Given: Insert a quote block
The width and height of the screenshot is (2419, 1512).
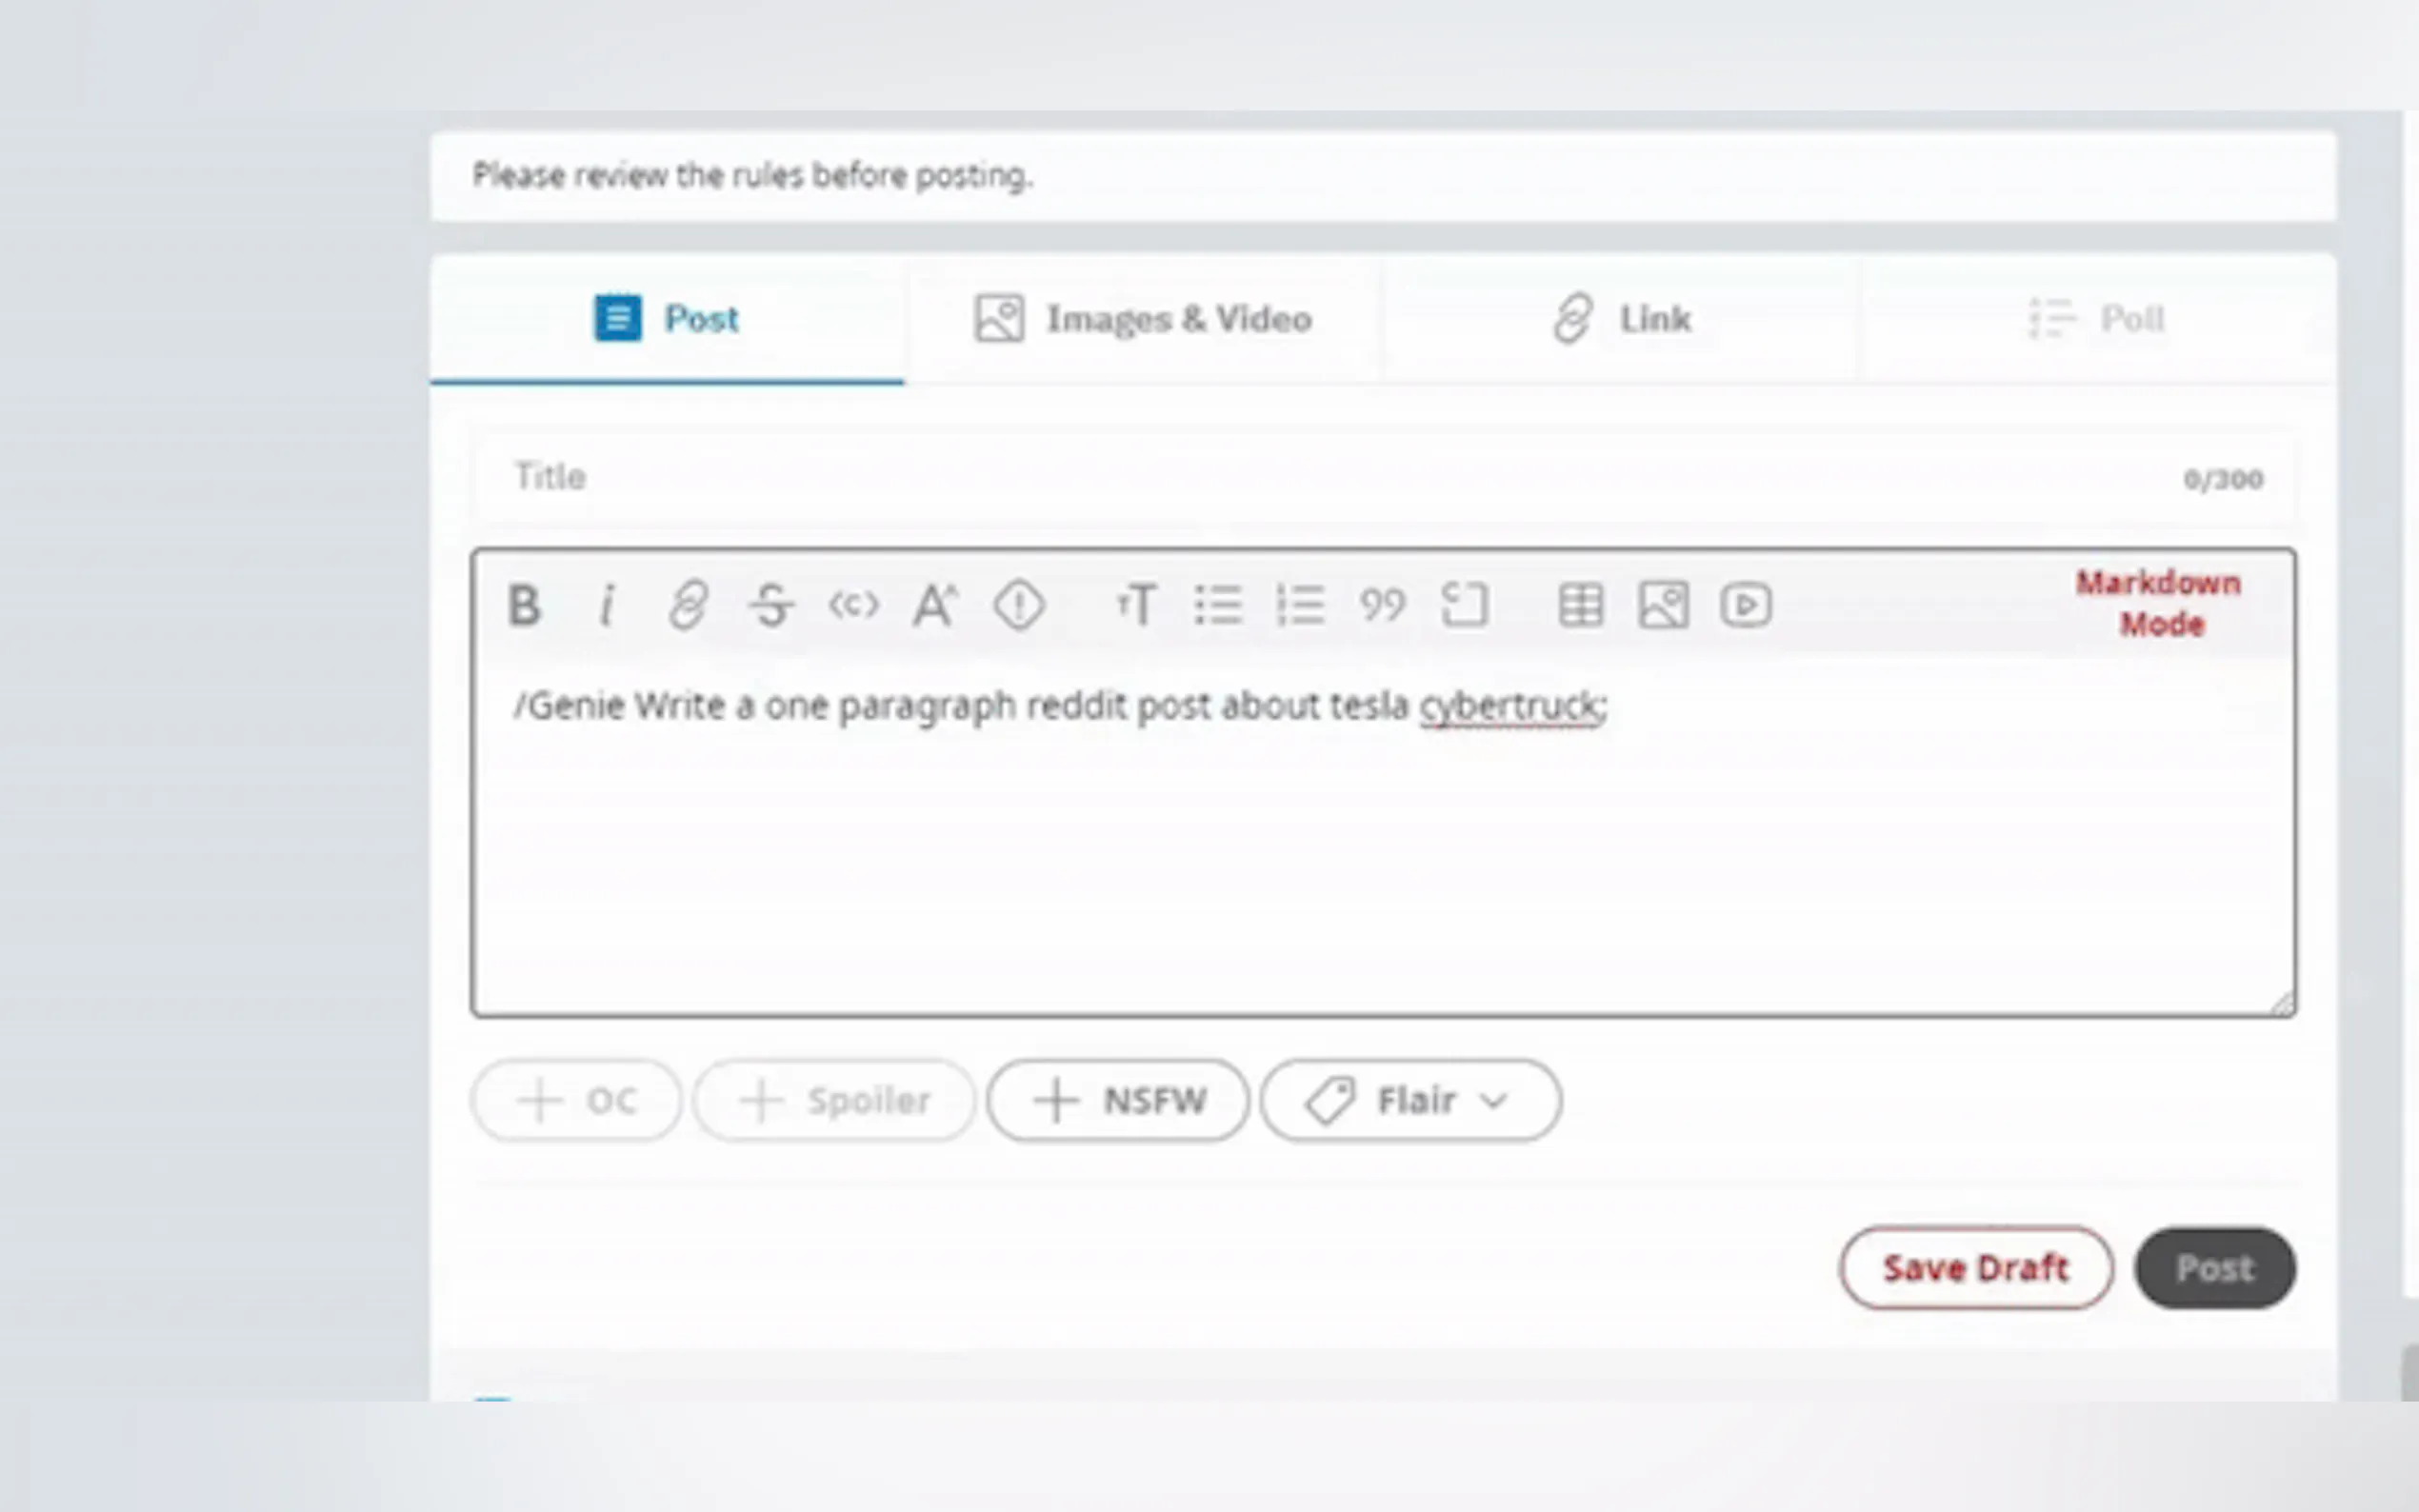Looking at the screenshot, I should [1382, 605].
